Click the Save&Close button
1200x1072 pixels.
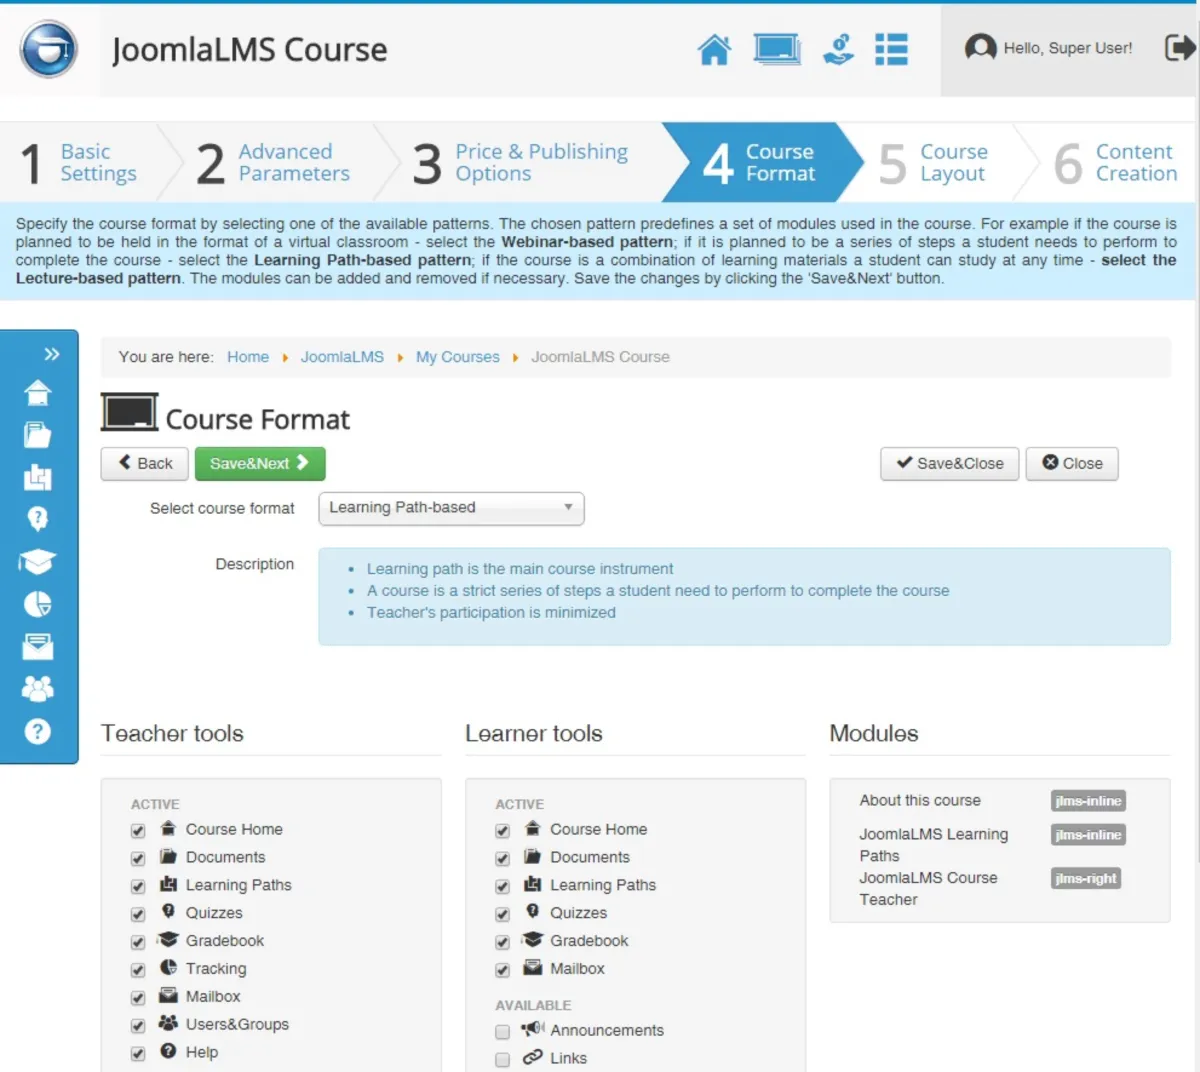pyautogui.click(x=950, y=464)
